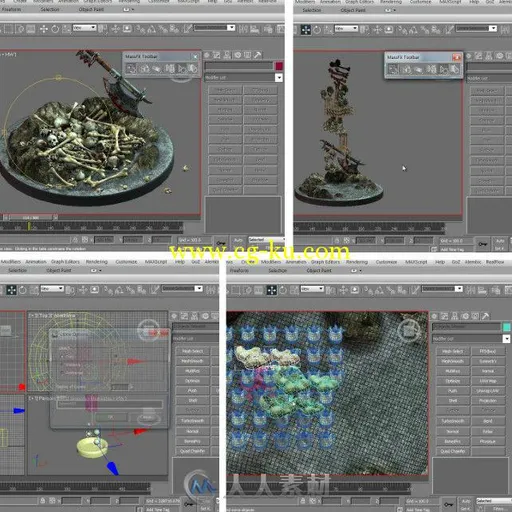Open Customize menu in bottom-right screenshot
512x512 pixels.
(386, 262)
